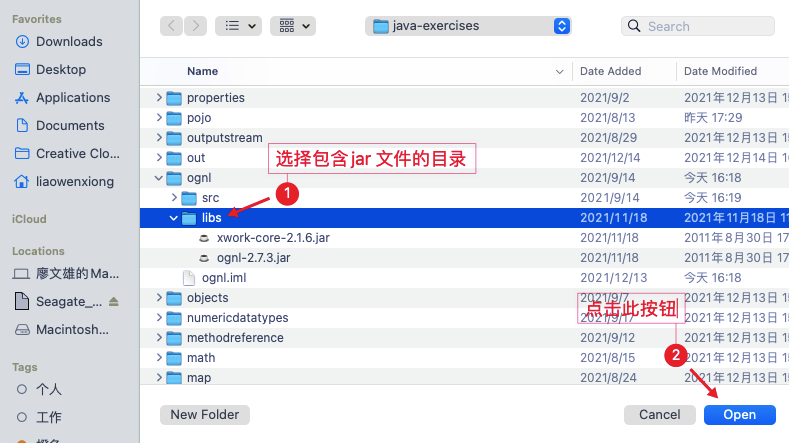Viewport: 789px width, 443px height.
Task: Select the properties folder icon
Action: (x=174, y=98)
